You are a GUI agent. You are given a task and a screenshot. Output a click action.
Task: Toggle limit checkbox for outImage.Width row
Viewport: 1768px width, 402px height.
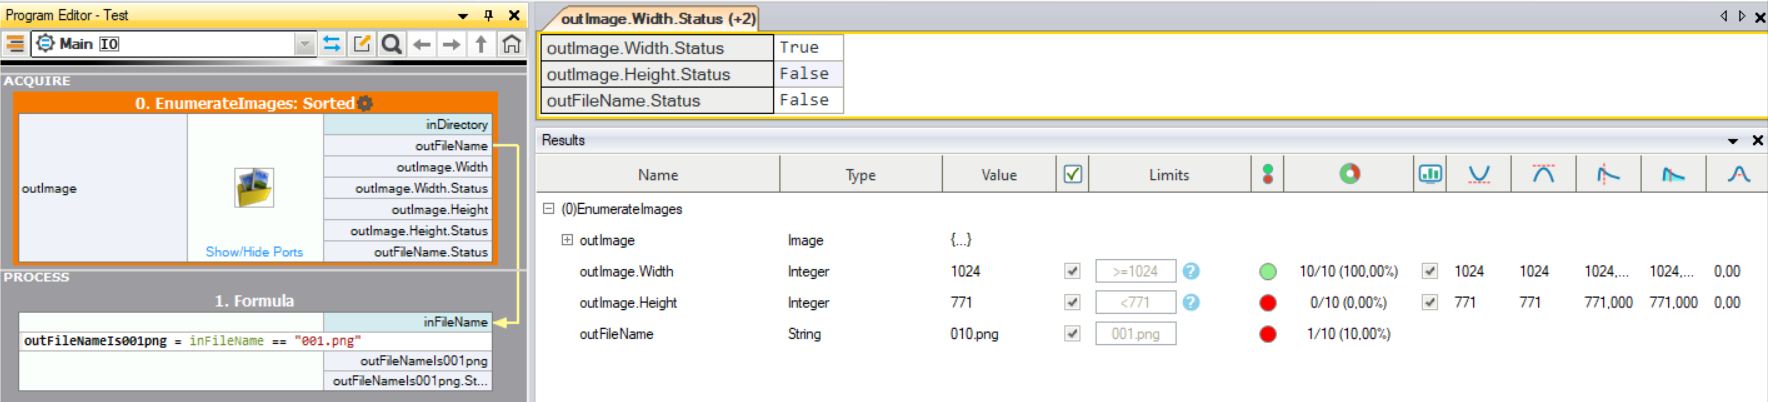pyautogui.click(x=1072, y=271)
